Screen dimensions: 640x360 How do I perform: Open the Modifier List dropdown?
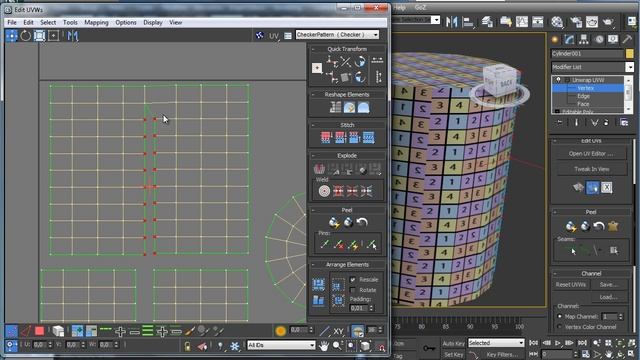tap(592, 67)
